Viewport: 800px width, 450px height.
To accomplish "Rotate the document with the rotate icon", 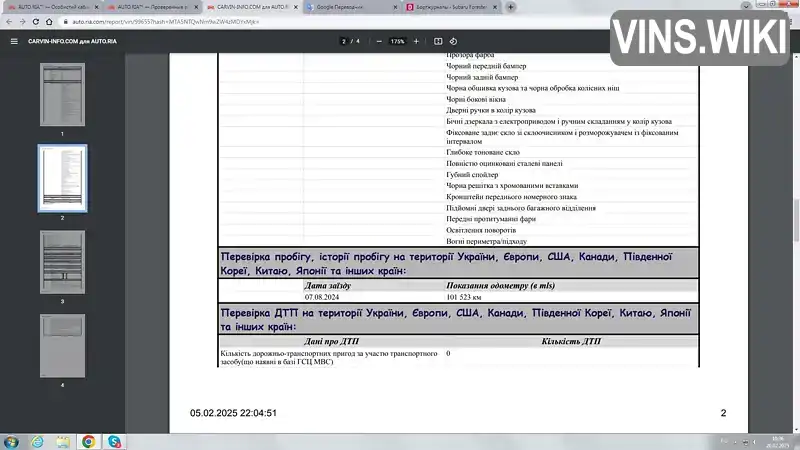I will click(x=453, y=41).
